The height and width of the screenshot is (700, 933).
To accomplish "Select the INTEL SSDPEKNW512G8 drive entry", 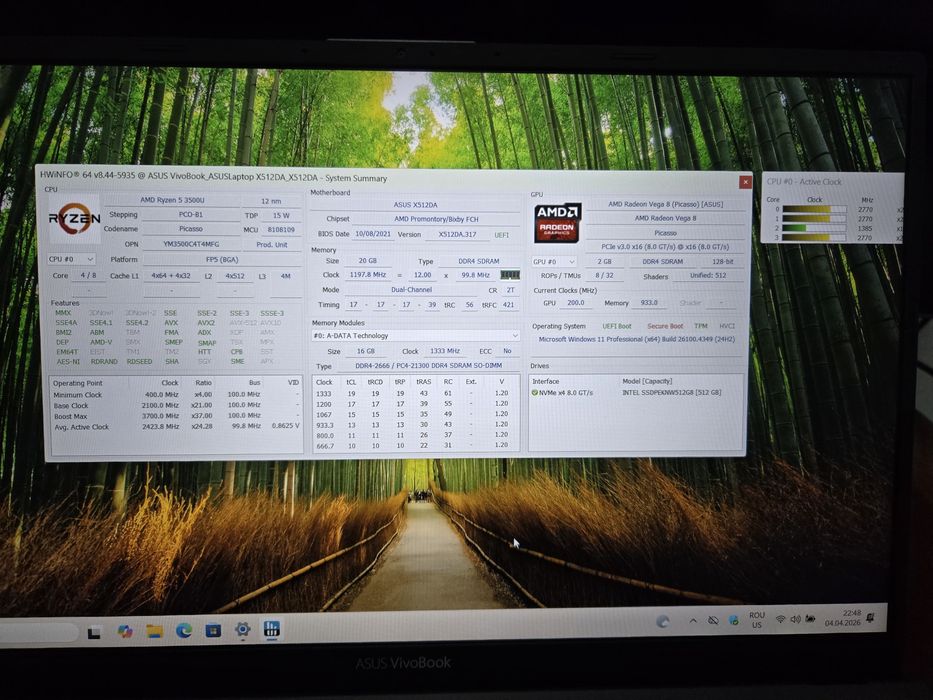I will pyautogui.click(x=672, y=393).
